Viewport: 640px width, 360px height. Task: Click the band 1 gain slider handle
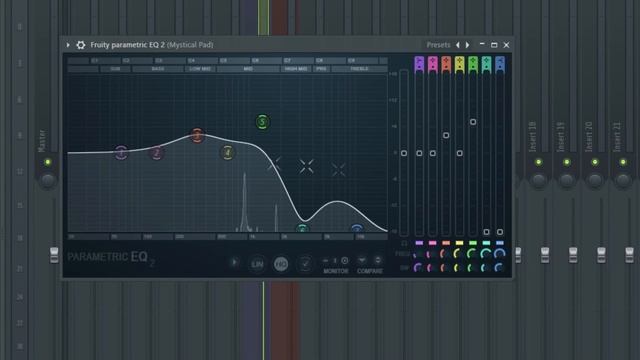pos(419,153)
